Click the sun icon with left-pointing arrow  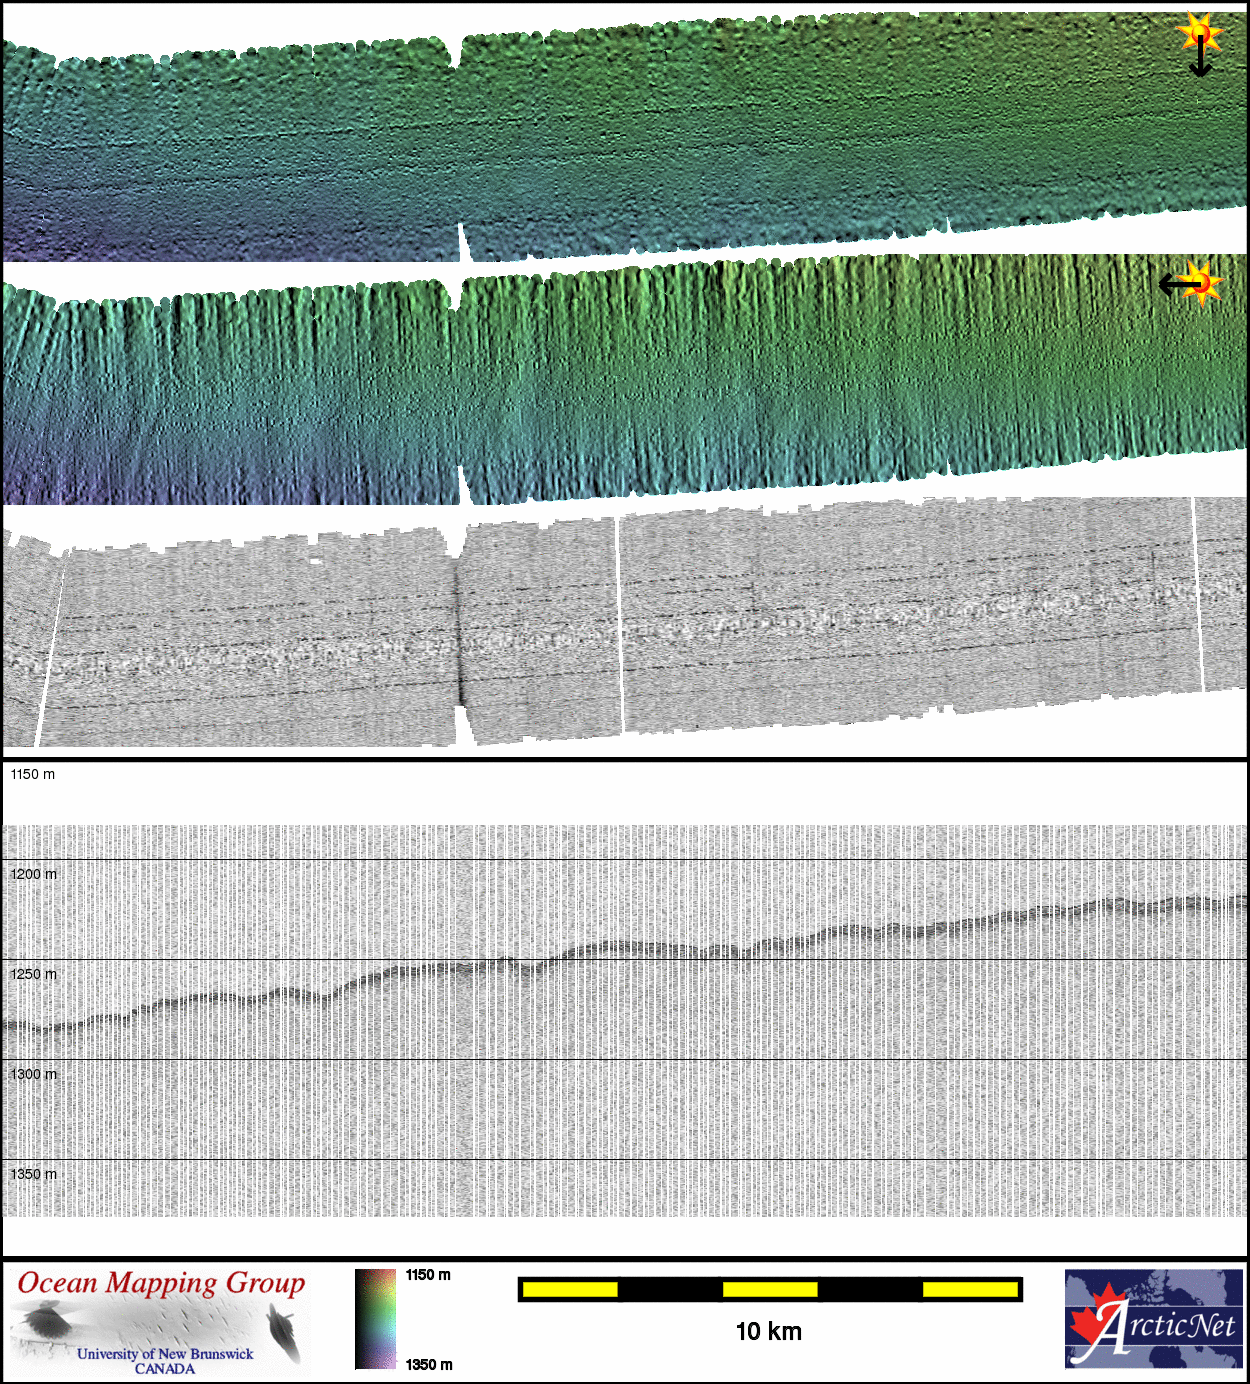pos(1191,284)
